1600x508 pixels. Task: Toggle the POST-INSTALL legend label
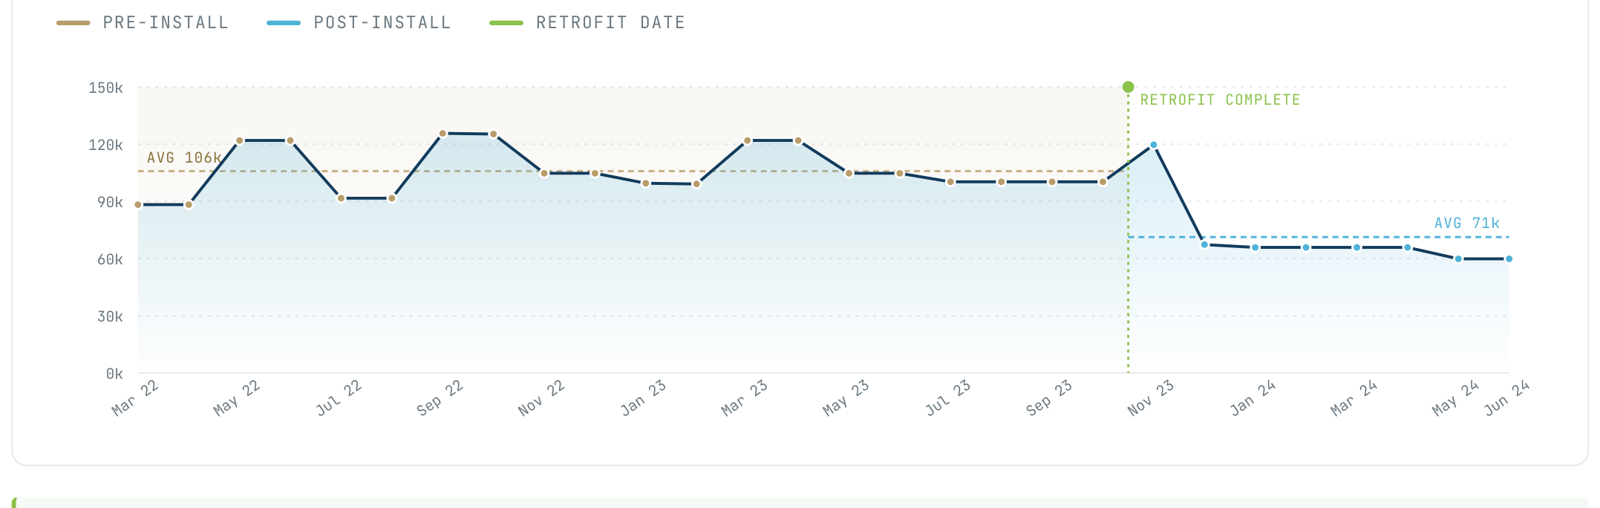pyautogui.click(x=382, y=22)
